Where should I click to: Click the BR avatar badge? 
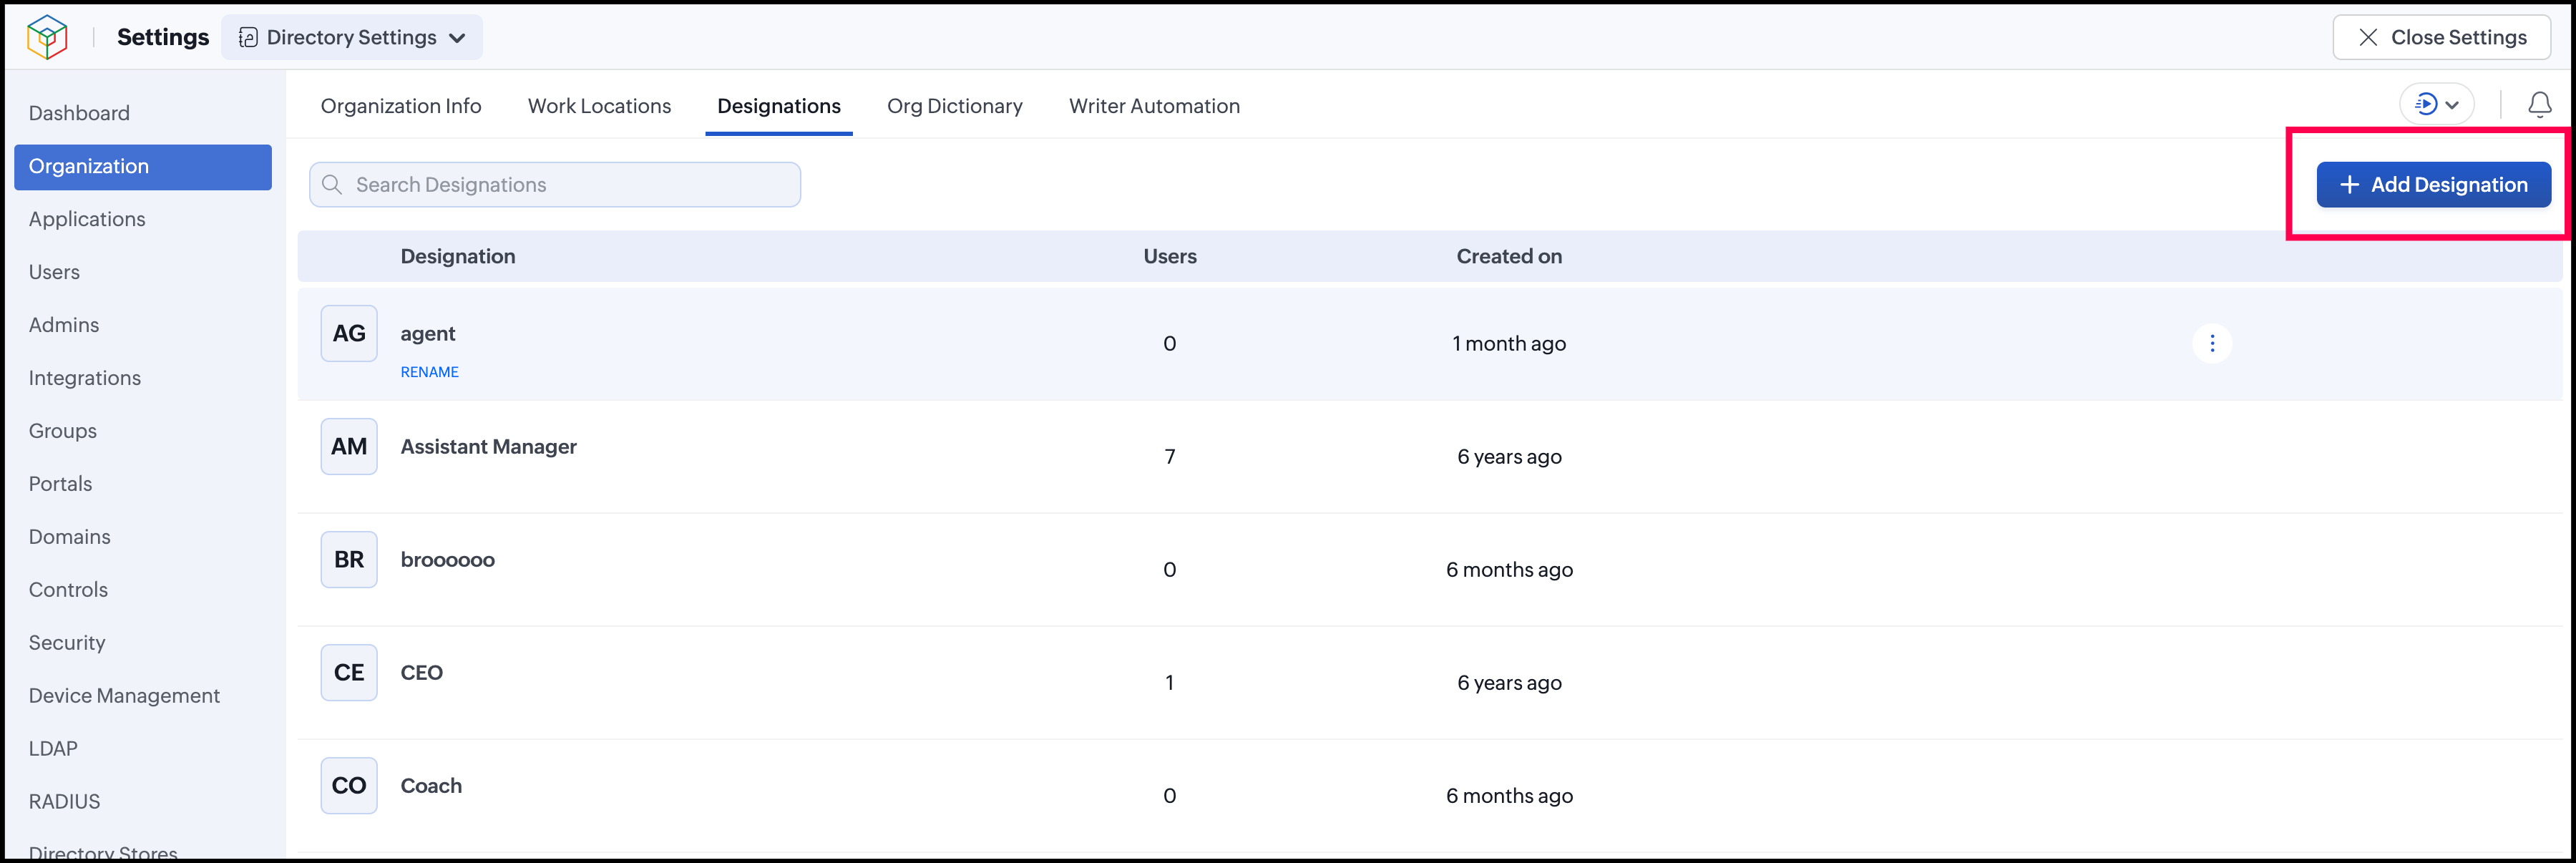click(349, 559)
